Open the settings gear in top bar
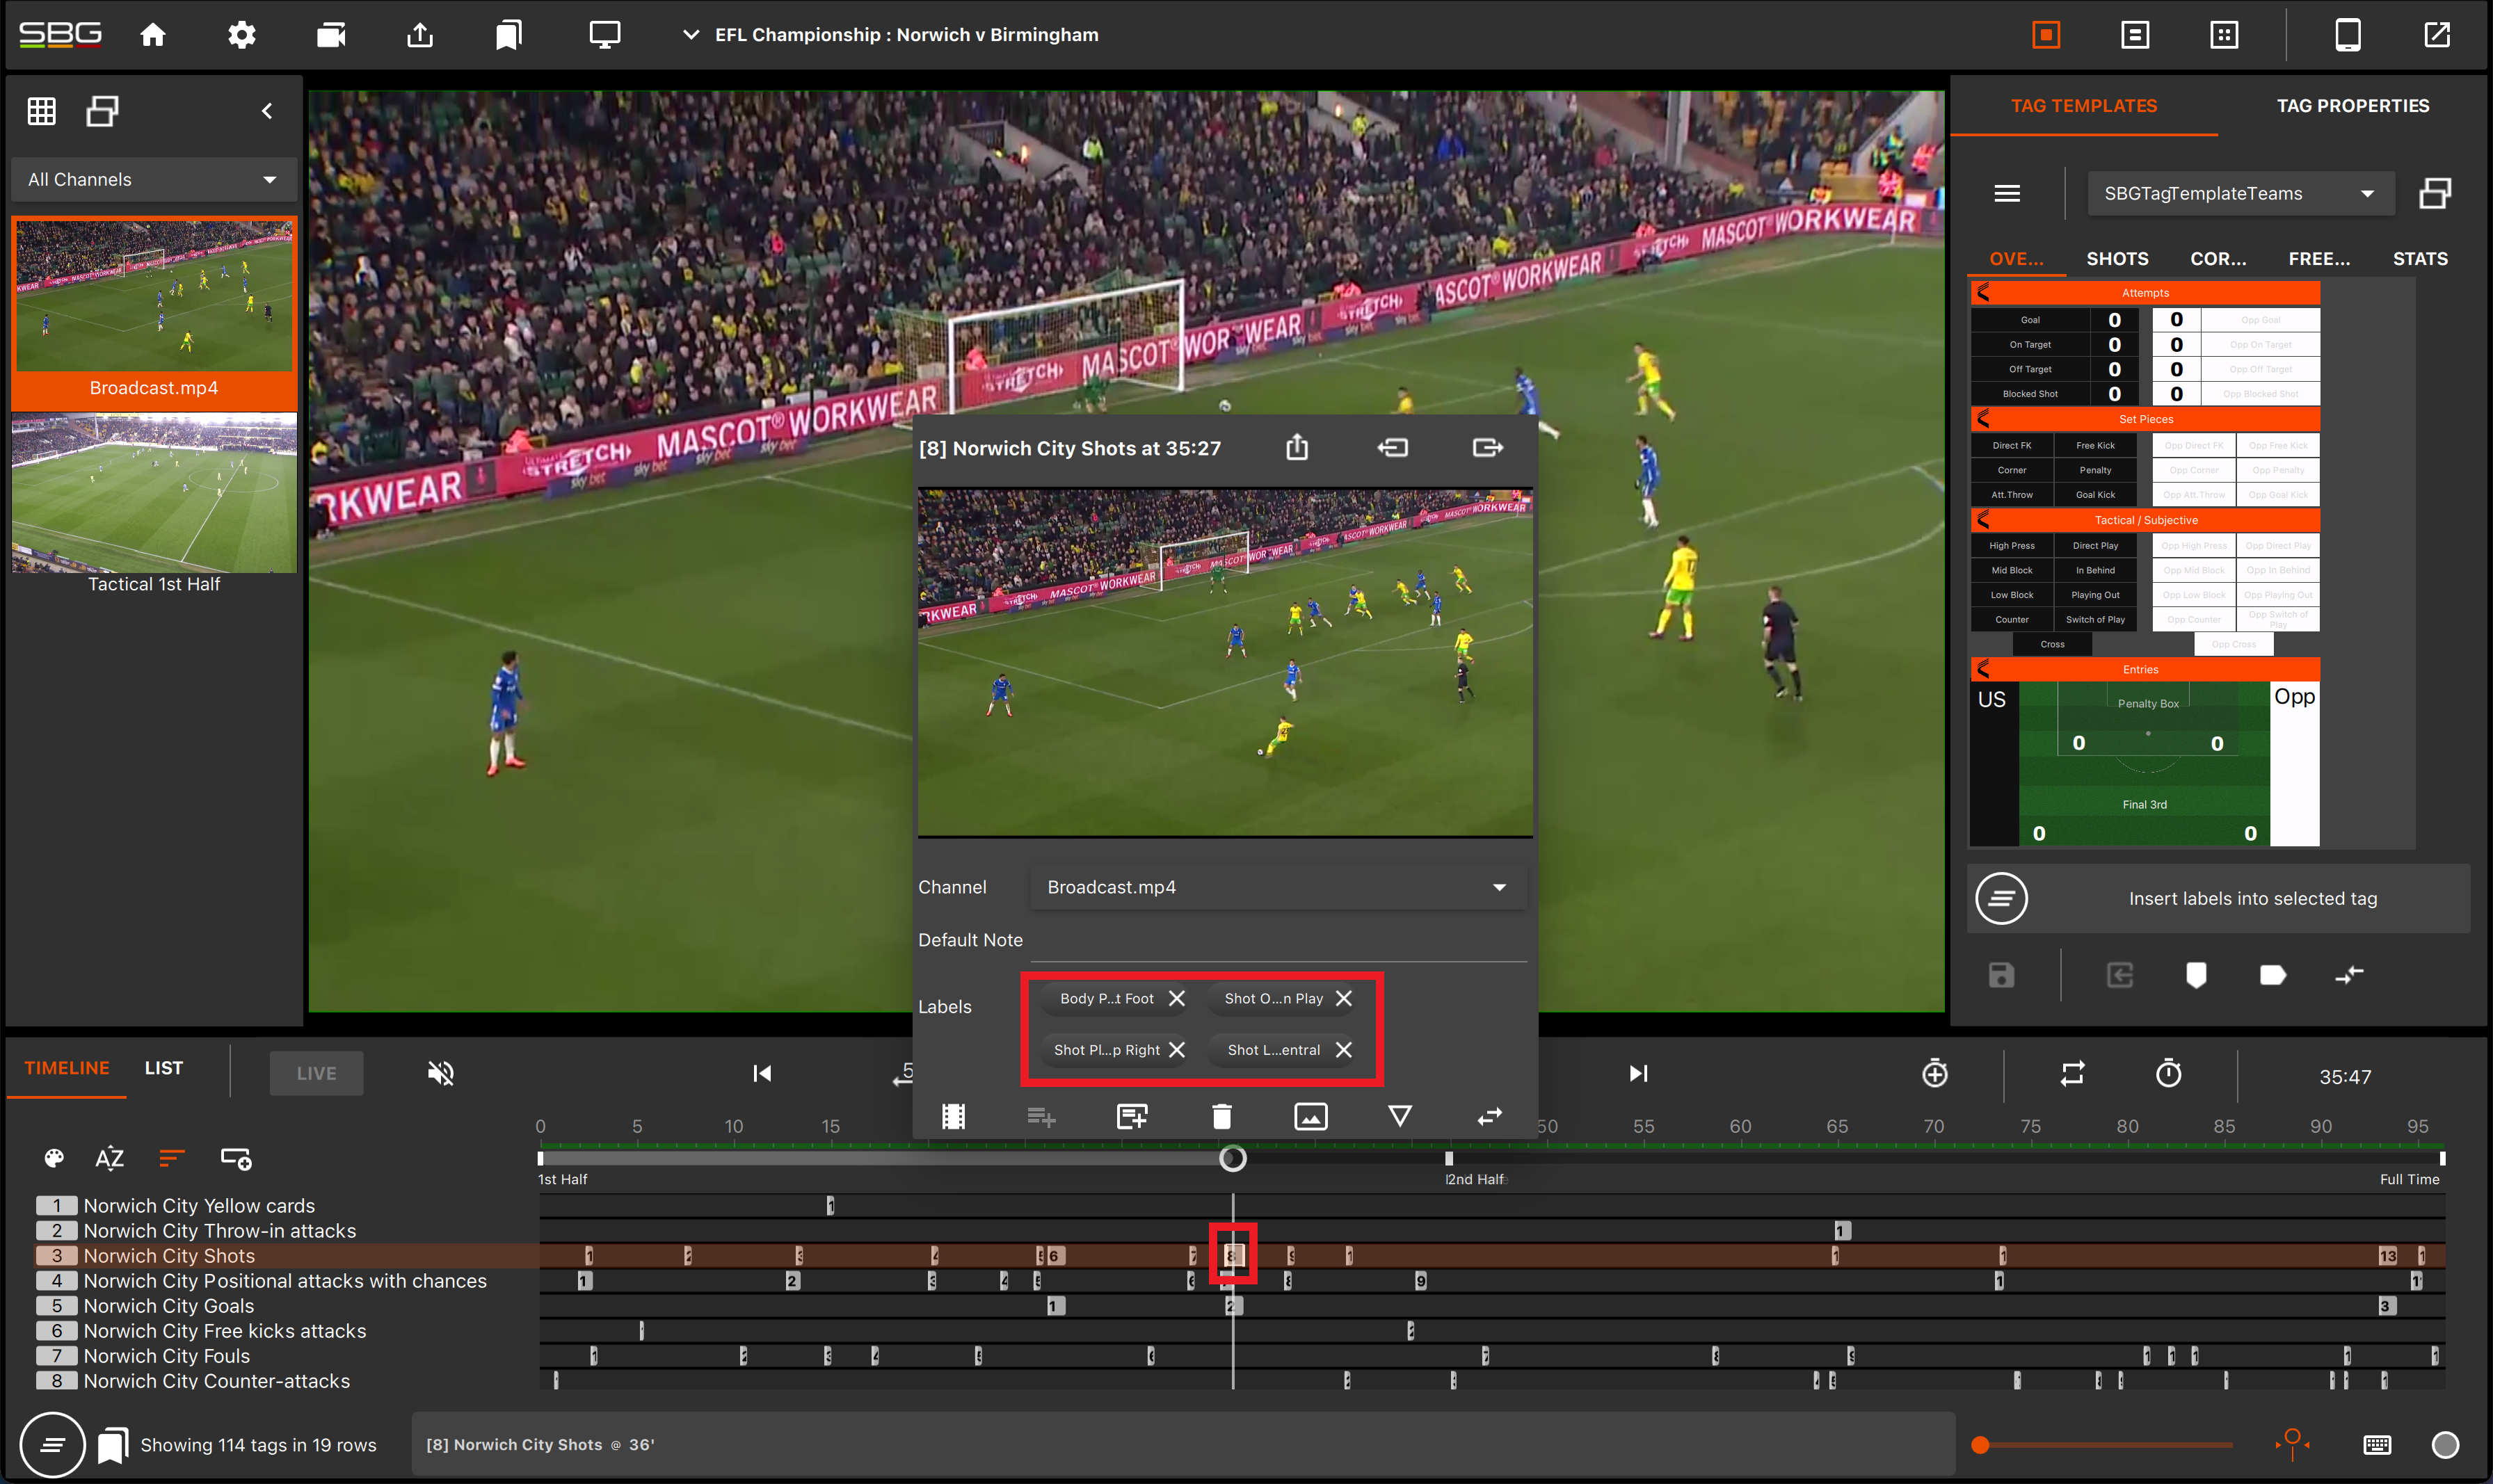 tap(241, 35)
